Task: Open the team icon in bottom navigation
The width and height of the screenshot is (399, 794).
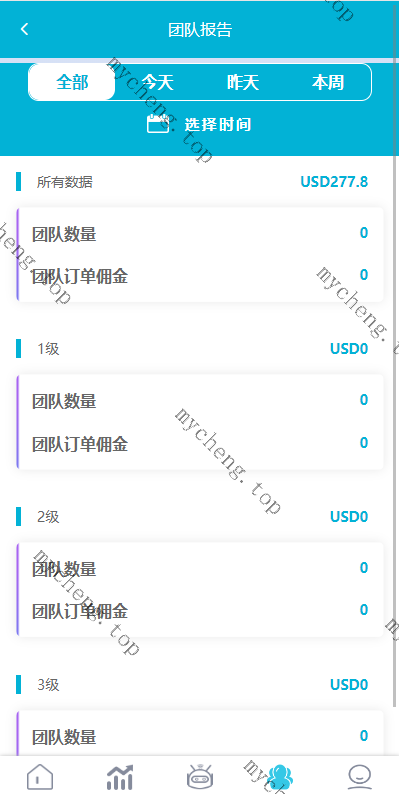Action: click(280, 777)
